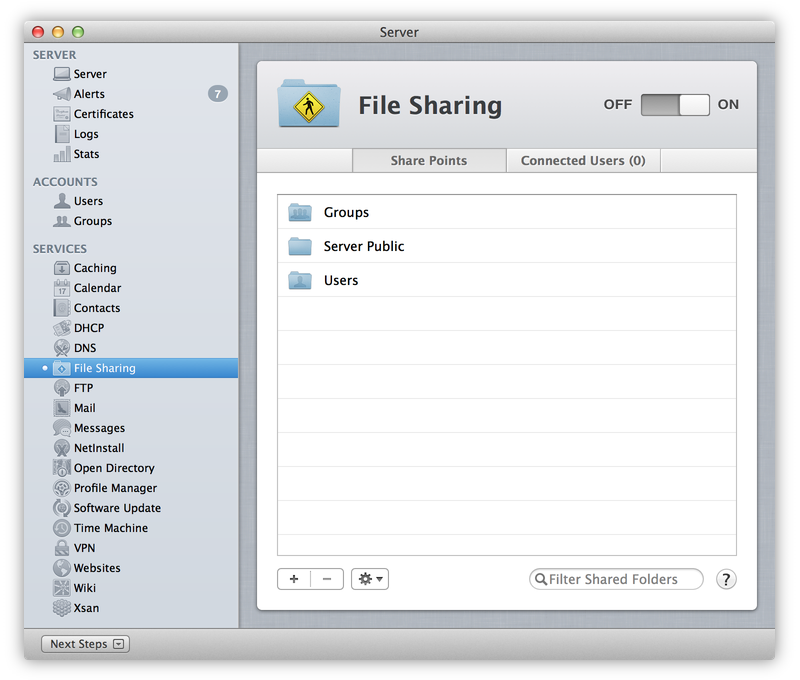The height and width of the screenshot is (680, 800).
Task: Select the Server Public share point
Action: 507,246
